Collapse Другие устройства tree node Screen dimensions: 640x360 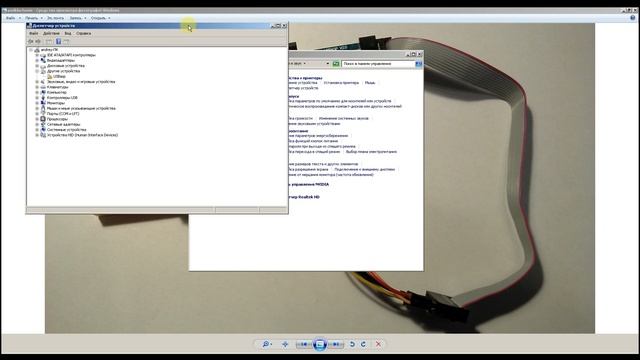click(37, 71)
